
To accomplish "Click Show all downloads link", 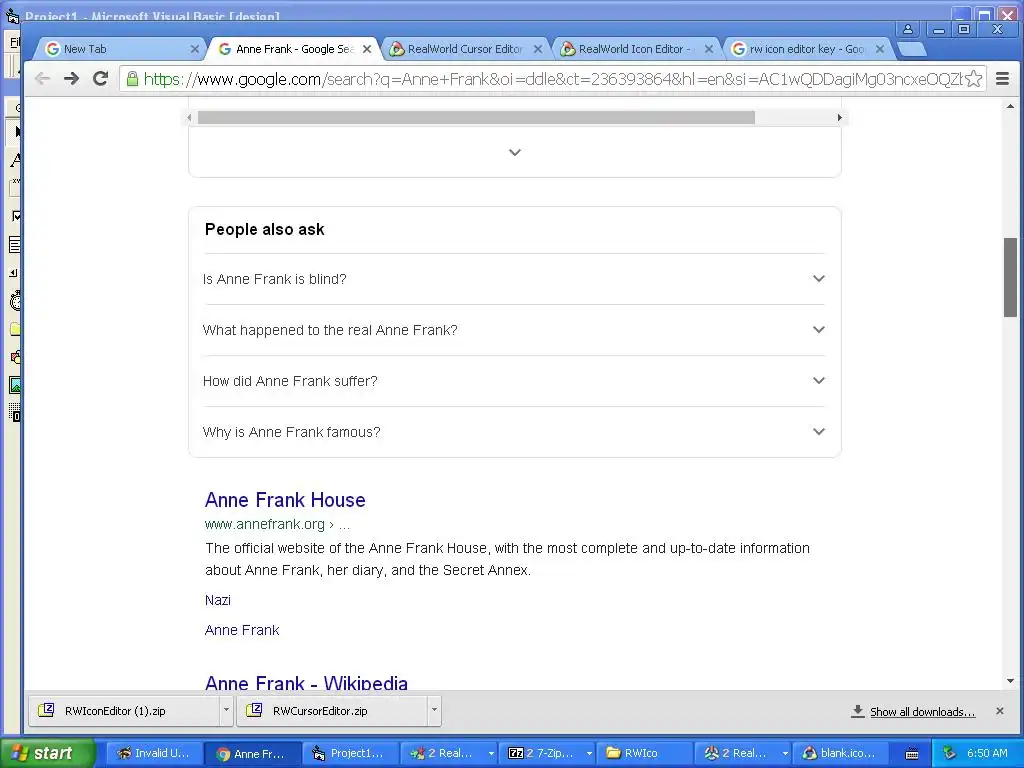I will point(922,712).
